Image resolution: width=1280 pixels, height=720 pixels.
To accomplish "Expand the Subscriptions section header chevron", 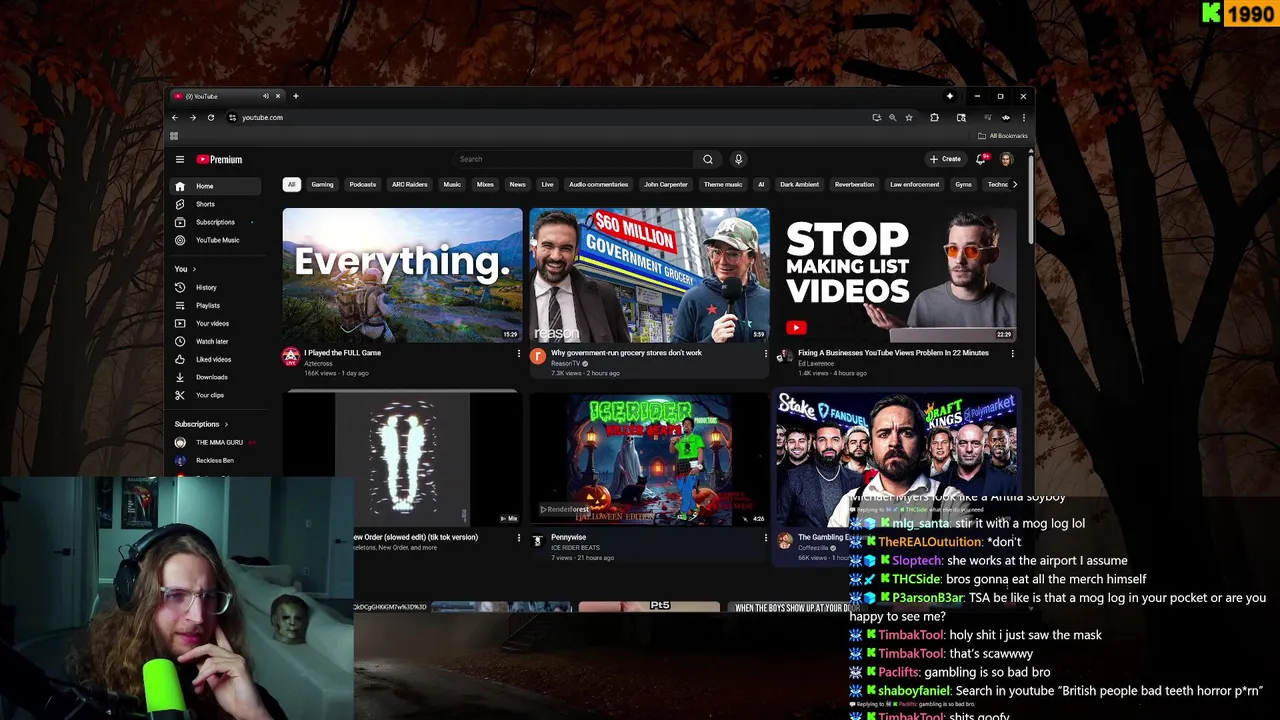I will (226, 424).
